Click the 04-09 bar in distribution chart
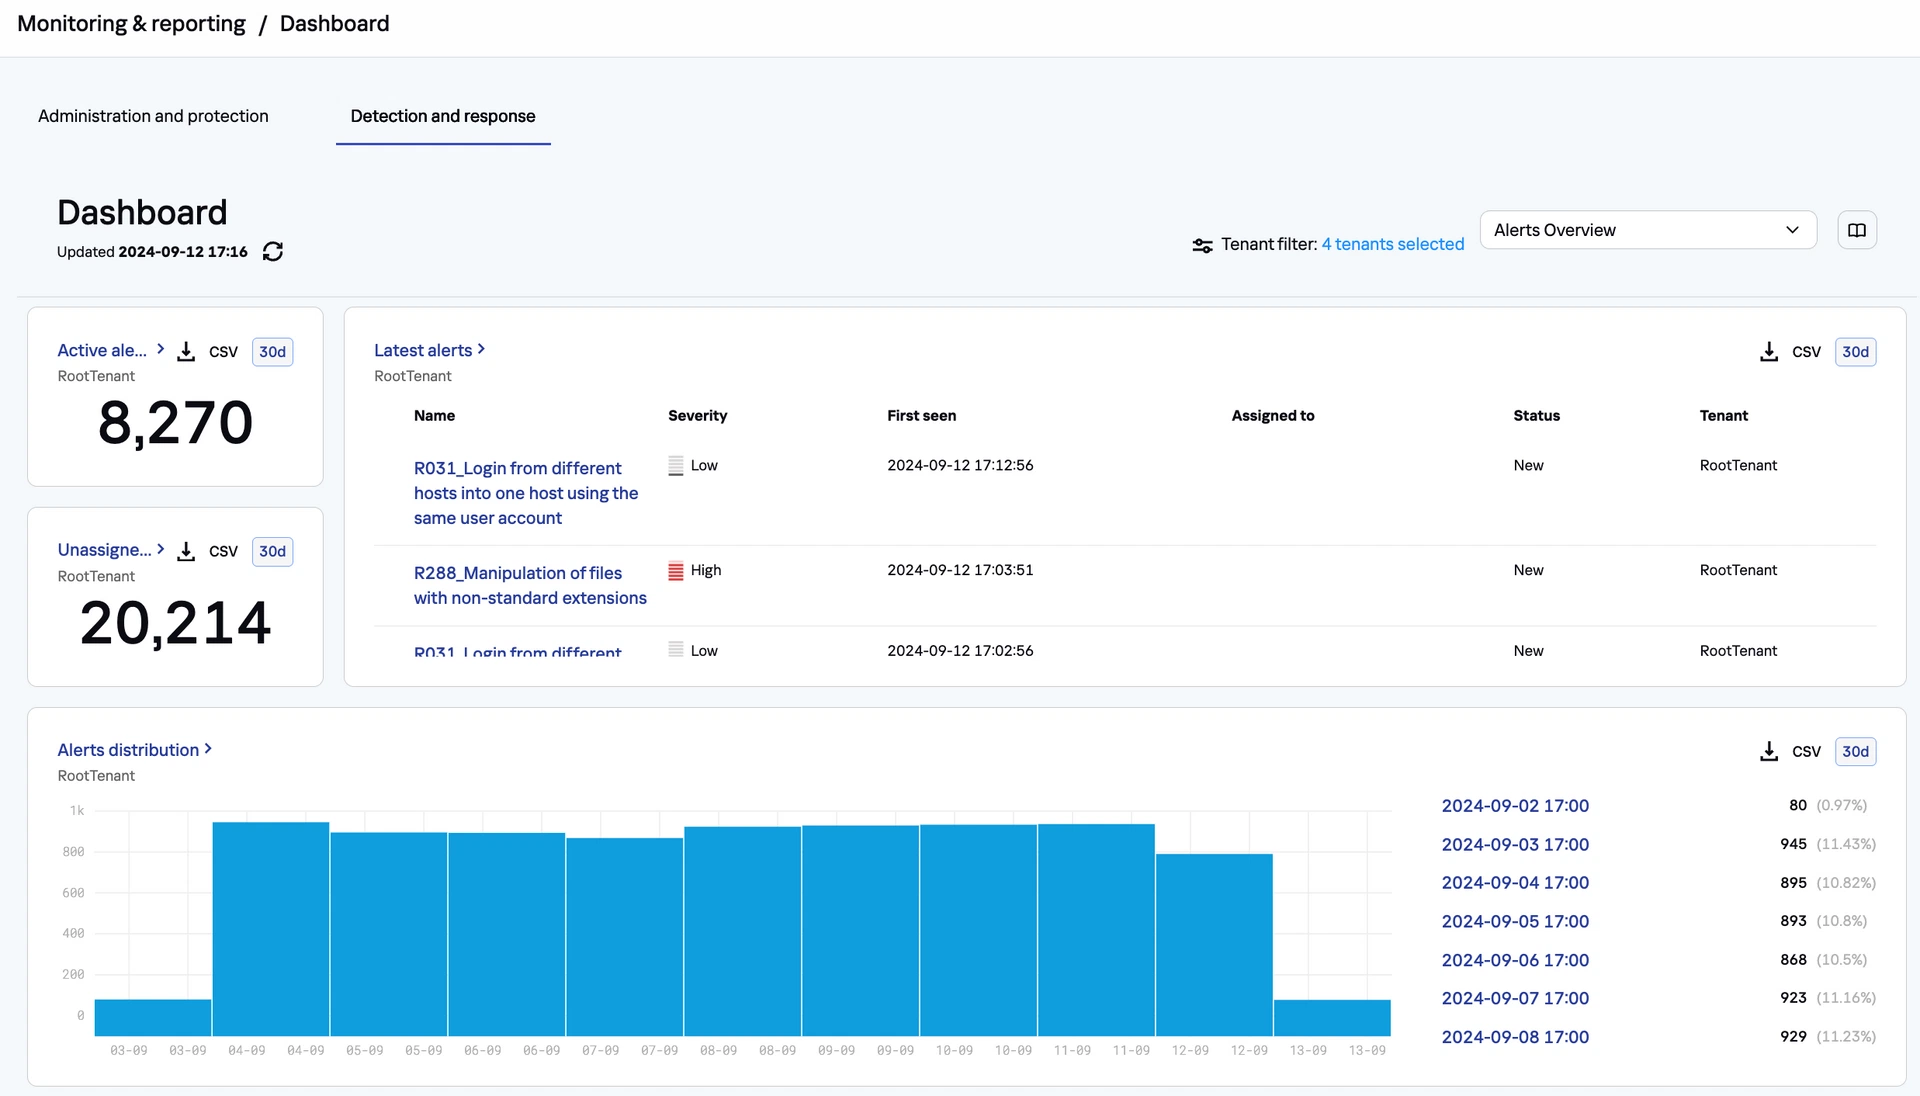Viewport: 1920px width, 1096px height. pyautogui.click(x=271, y=928)
